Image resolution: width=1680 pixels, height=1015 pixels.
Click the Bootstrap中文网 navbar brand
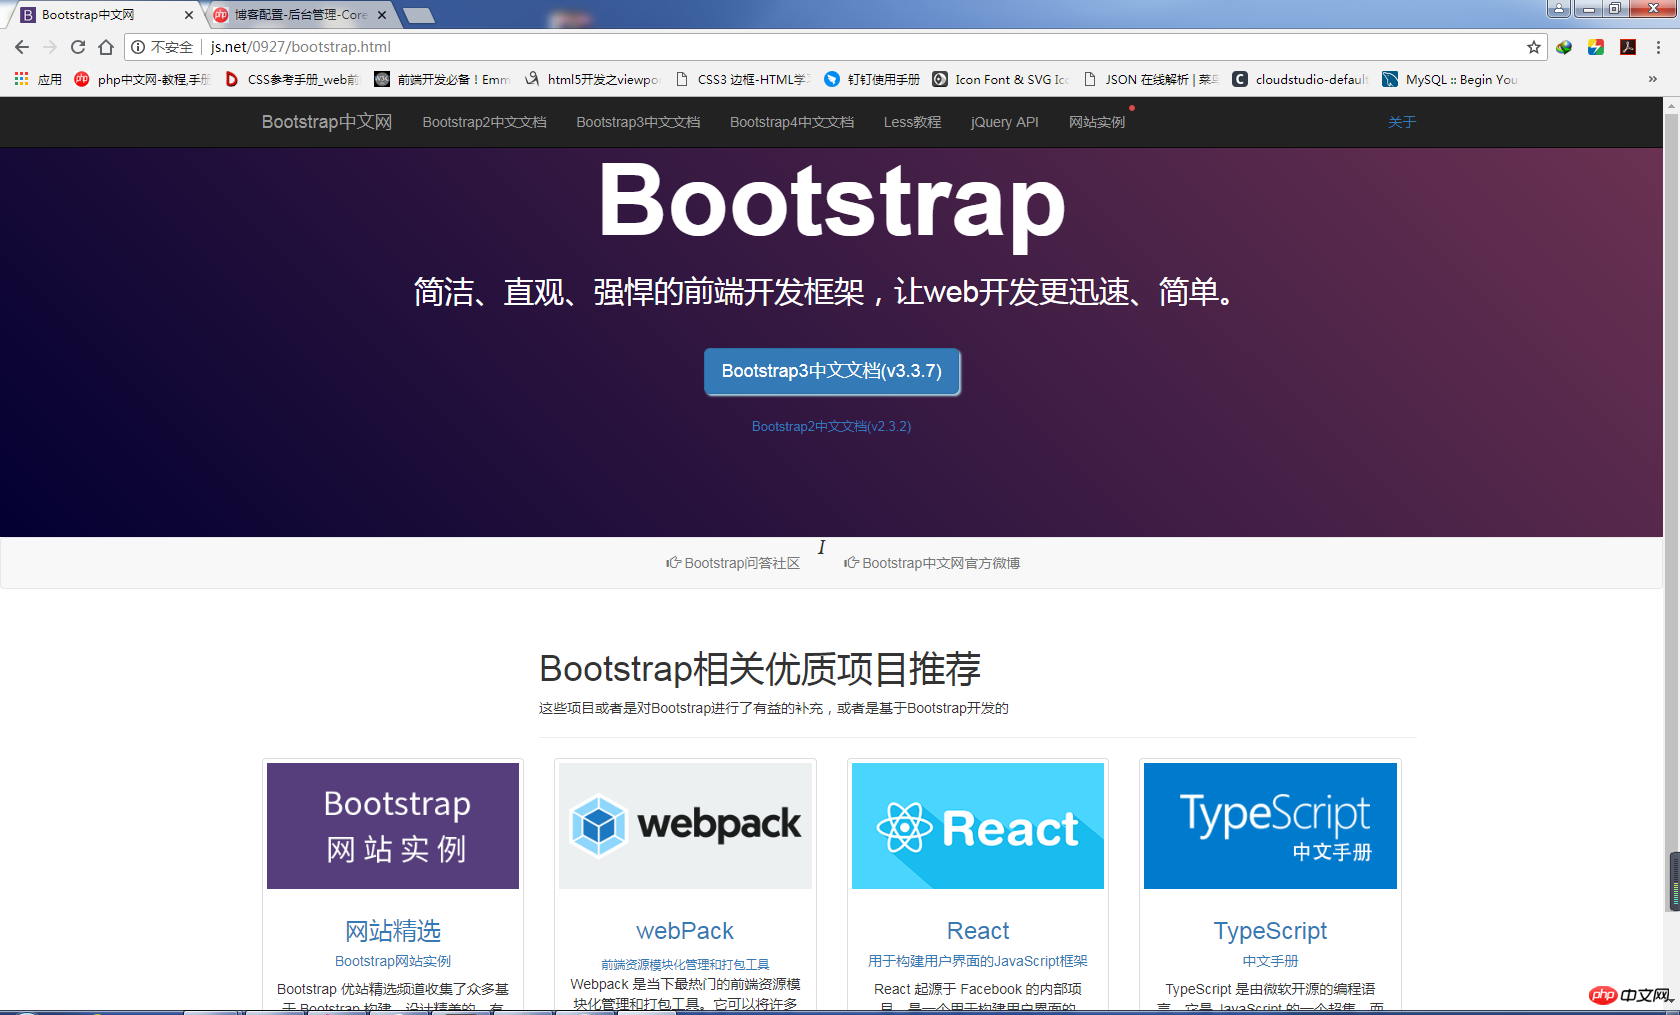[x=327, y=122]
